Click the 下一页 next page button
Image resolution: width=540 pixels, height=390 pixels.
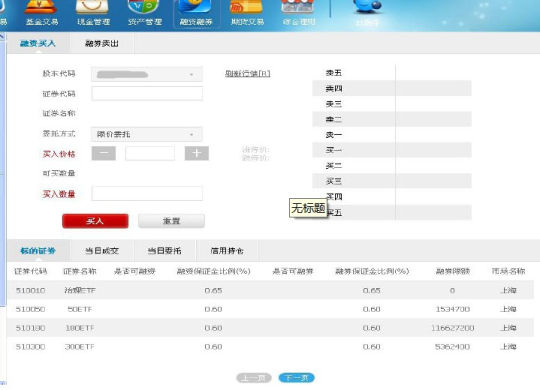point(297,378)
